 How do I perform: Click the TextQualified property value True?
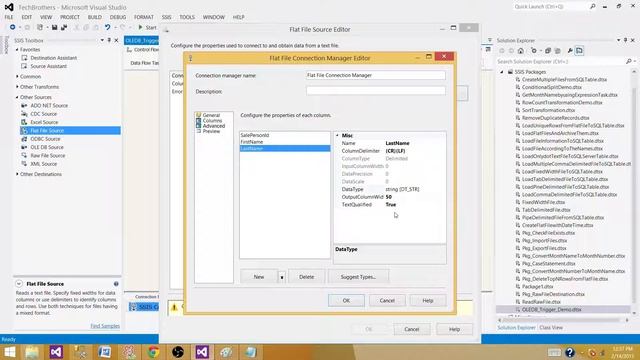pyautogui.click(x=391, y=204)
